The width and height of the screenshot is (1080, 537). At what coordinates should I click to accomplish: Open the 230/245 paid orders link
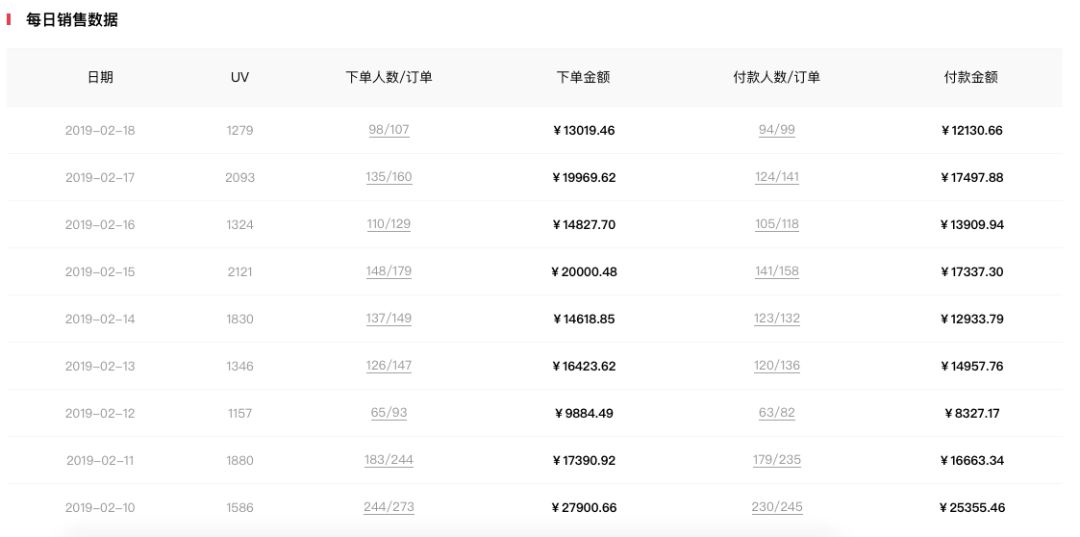[x=777, y=507]
